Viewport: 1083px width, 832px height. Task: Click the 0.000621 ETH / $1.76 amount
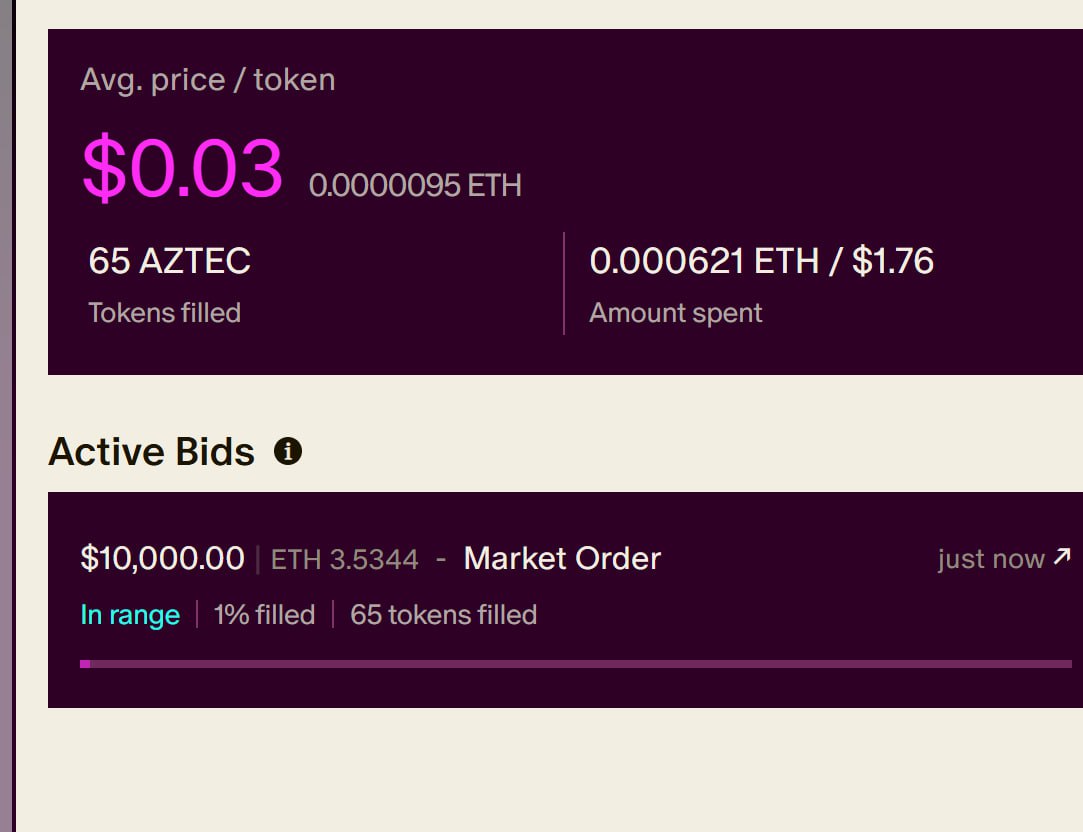click(x=761, y=261)
